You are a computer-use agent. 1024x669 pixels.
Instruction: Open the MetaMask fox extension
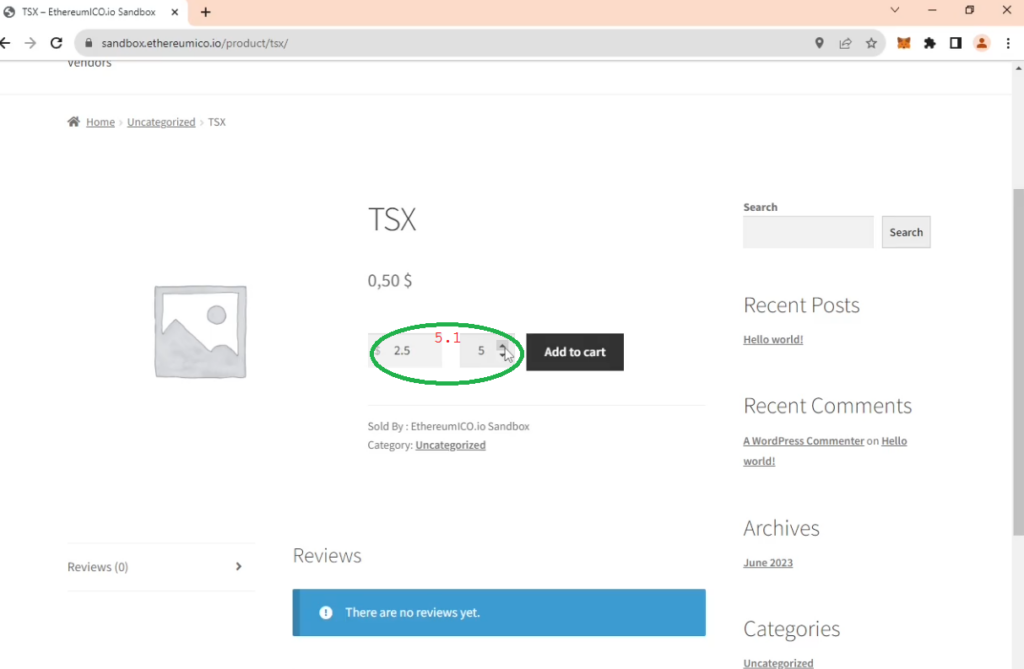(x=903, y=43)
